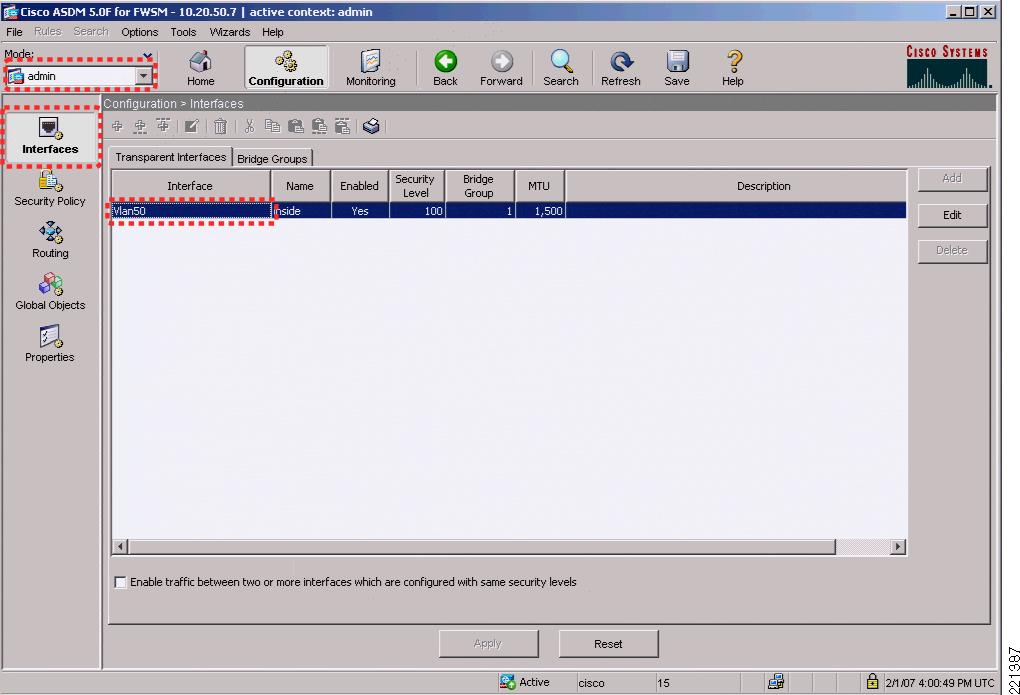Open the Help menu in menu bar
The image size is (1020, 695).
point(273,32)
